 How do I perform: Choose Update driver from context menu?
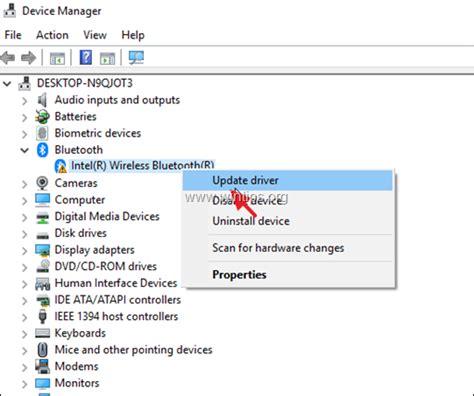pyautogui.click(x=288, y=180)
